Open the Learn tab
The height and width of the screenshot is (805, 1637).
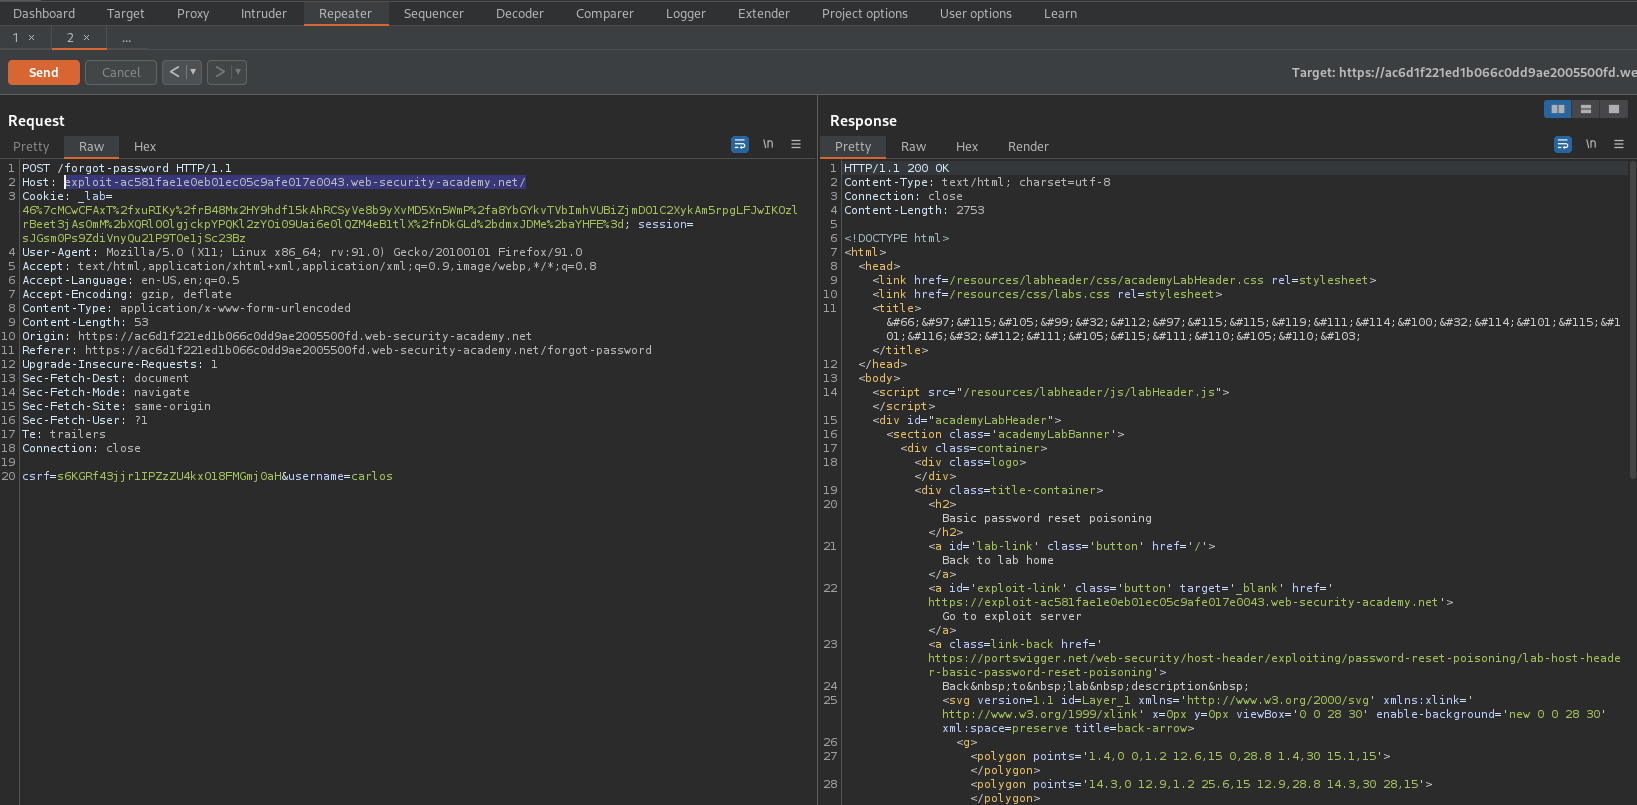[x=1060, y=13]
